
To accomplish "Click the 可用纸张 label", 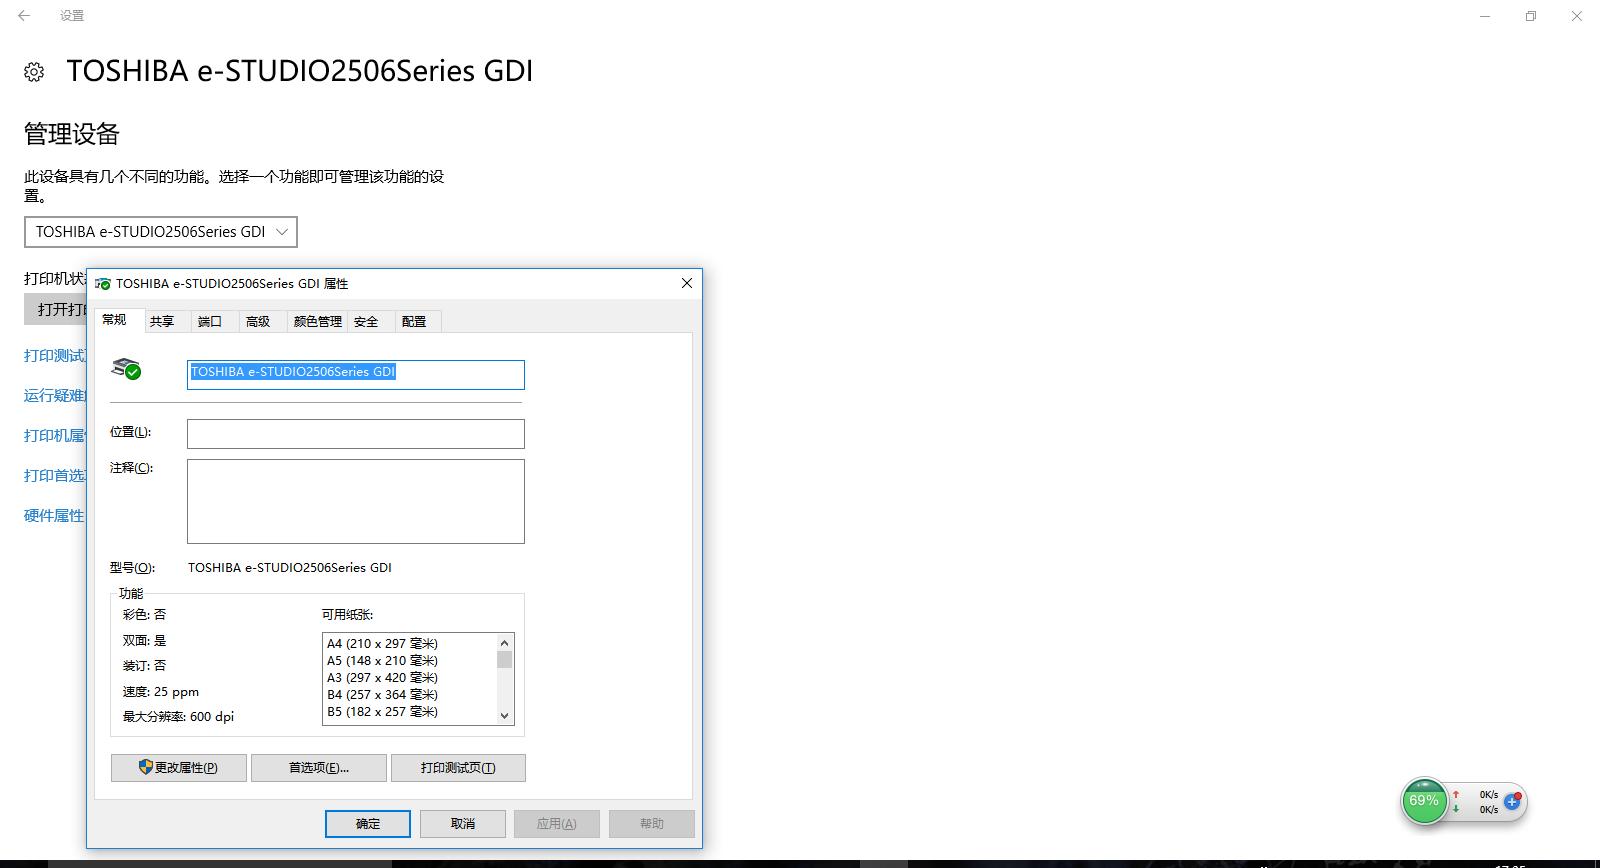I will point(347,615).
